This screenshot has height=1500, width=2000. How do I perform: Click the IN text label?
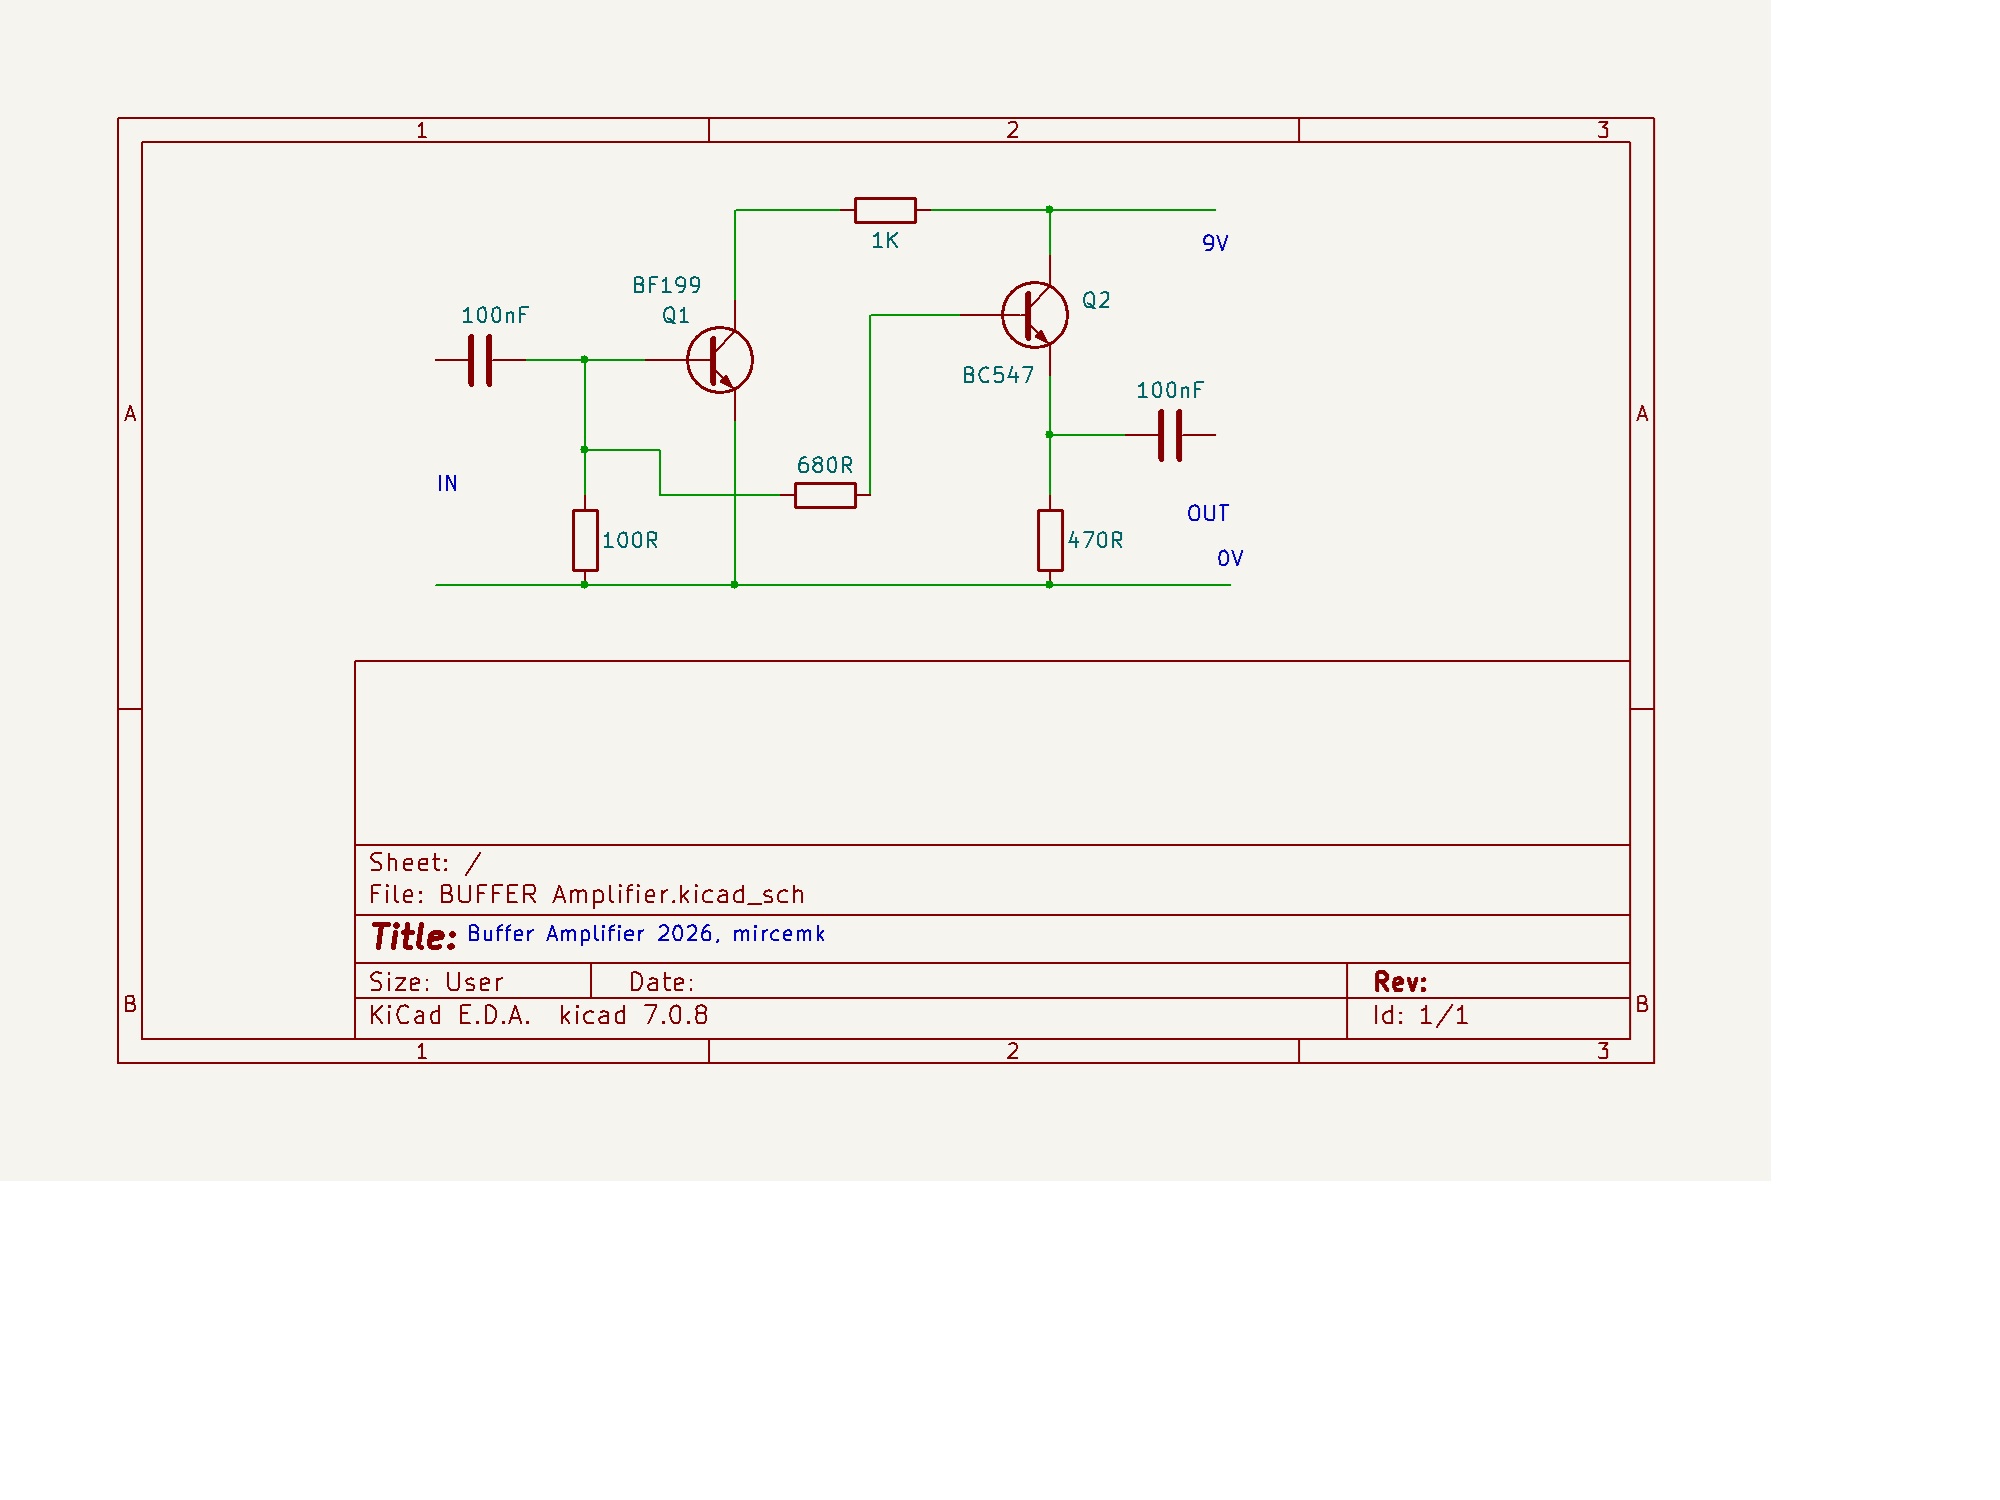[447, 484]
